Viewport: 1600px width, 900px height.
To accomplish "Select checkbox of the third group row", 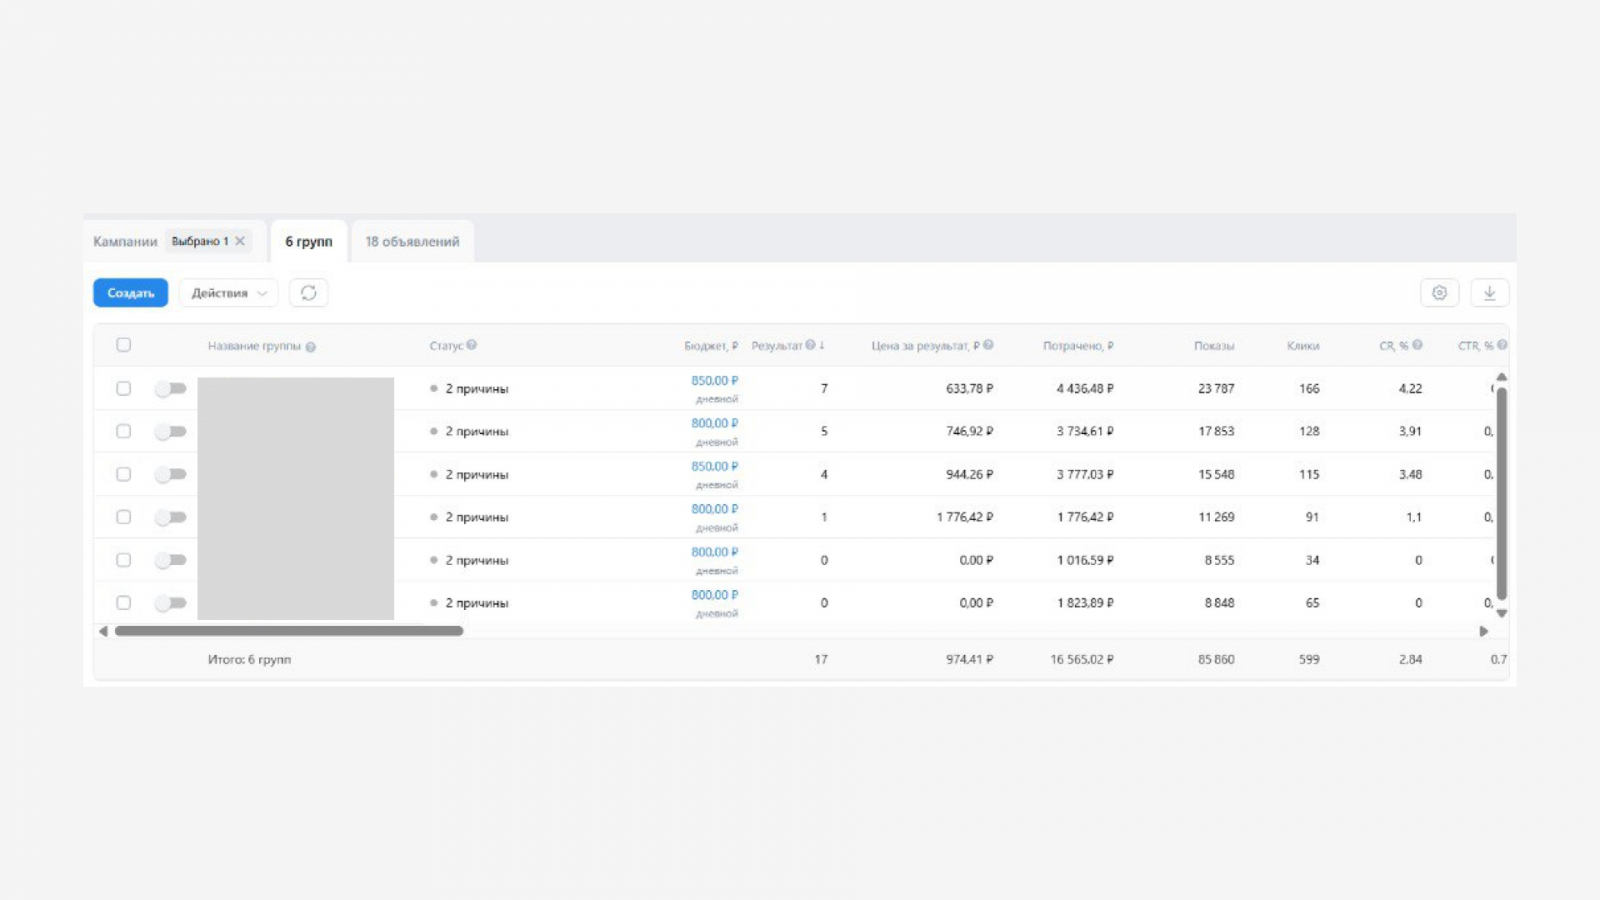I will click(123, 474).
